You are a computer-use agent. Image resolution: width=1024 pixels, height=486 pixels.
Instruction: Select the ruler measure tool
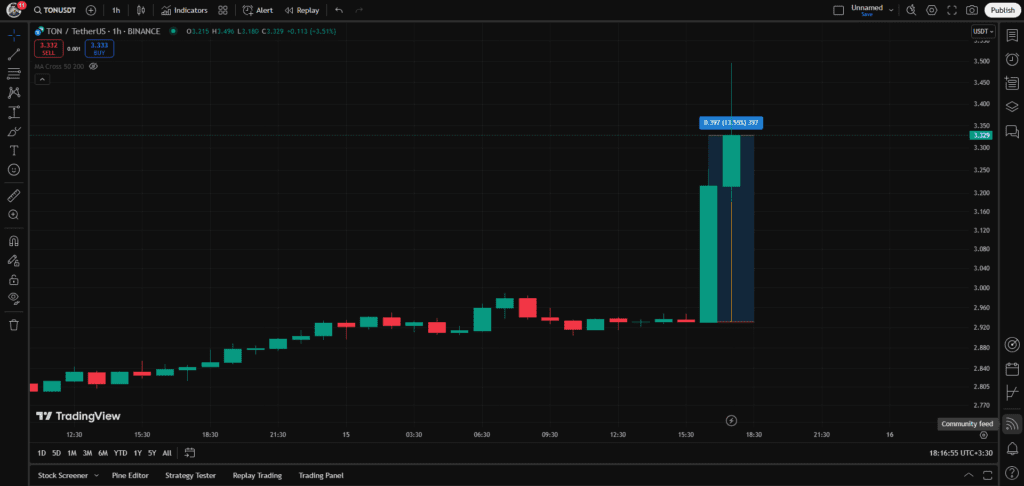(14, 195)
